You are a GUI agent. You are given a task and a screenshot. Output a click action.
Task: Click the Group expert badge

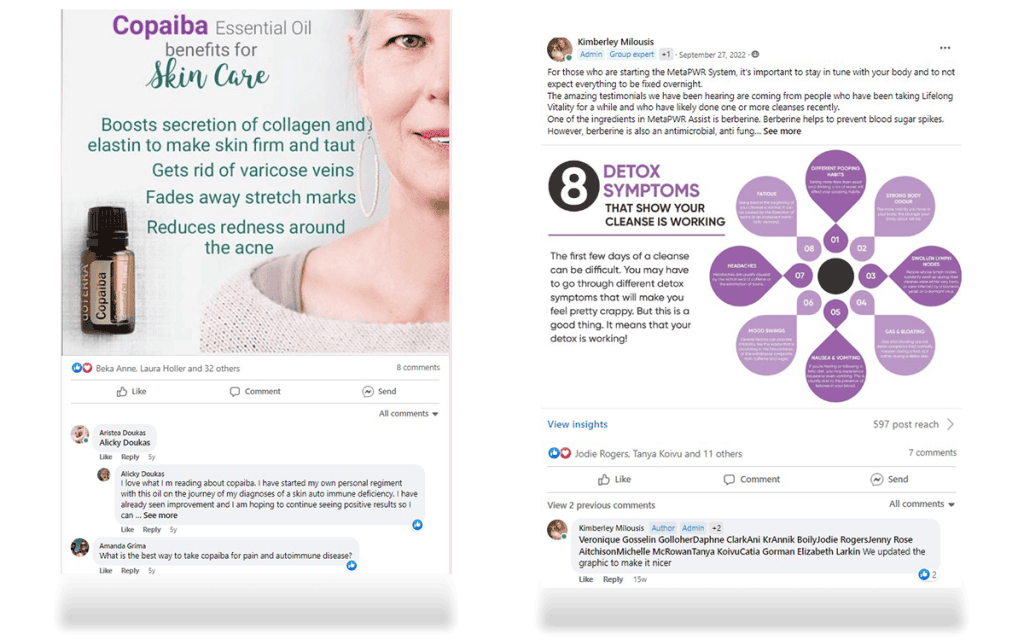[x=632, y=55]
